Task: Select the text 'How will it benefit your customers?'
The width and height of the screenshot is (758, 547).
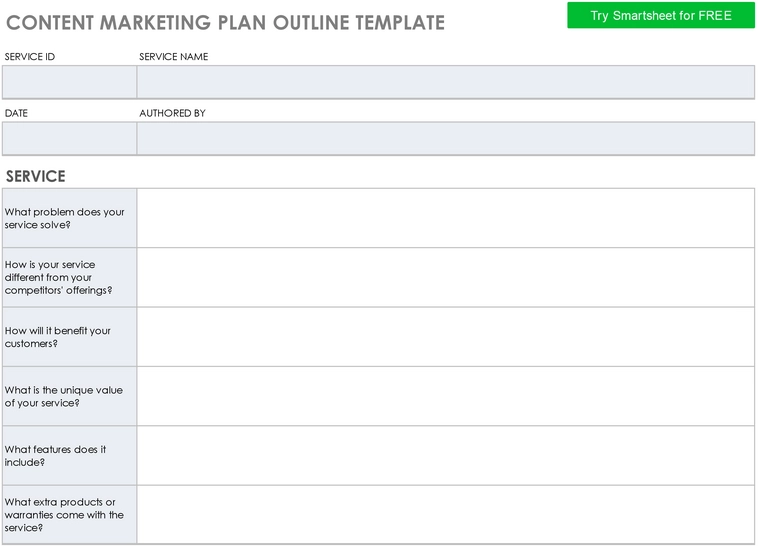Action: pyautogui.click(x=58, y=337)
